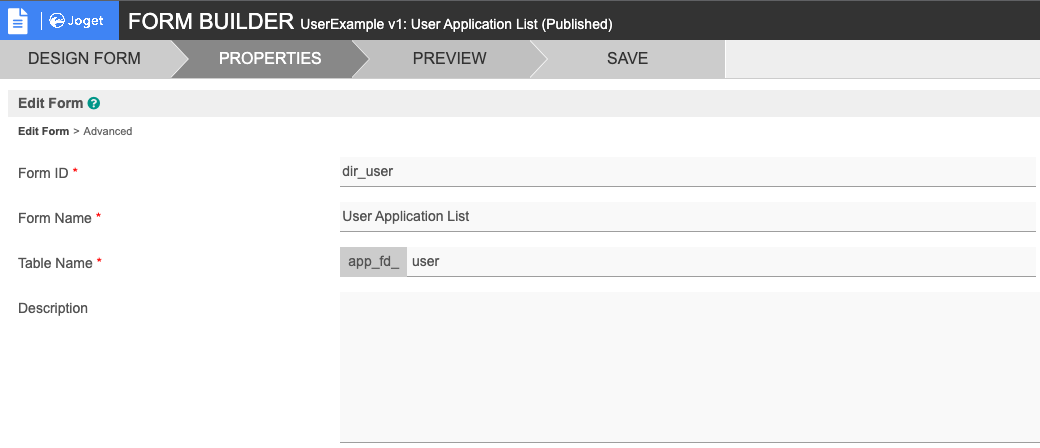Select the Properties step
The height and width of the screenshot is (448, 1040).
[x=270, y=58]
